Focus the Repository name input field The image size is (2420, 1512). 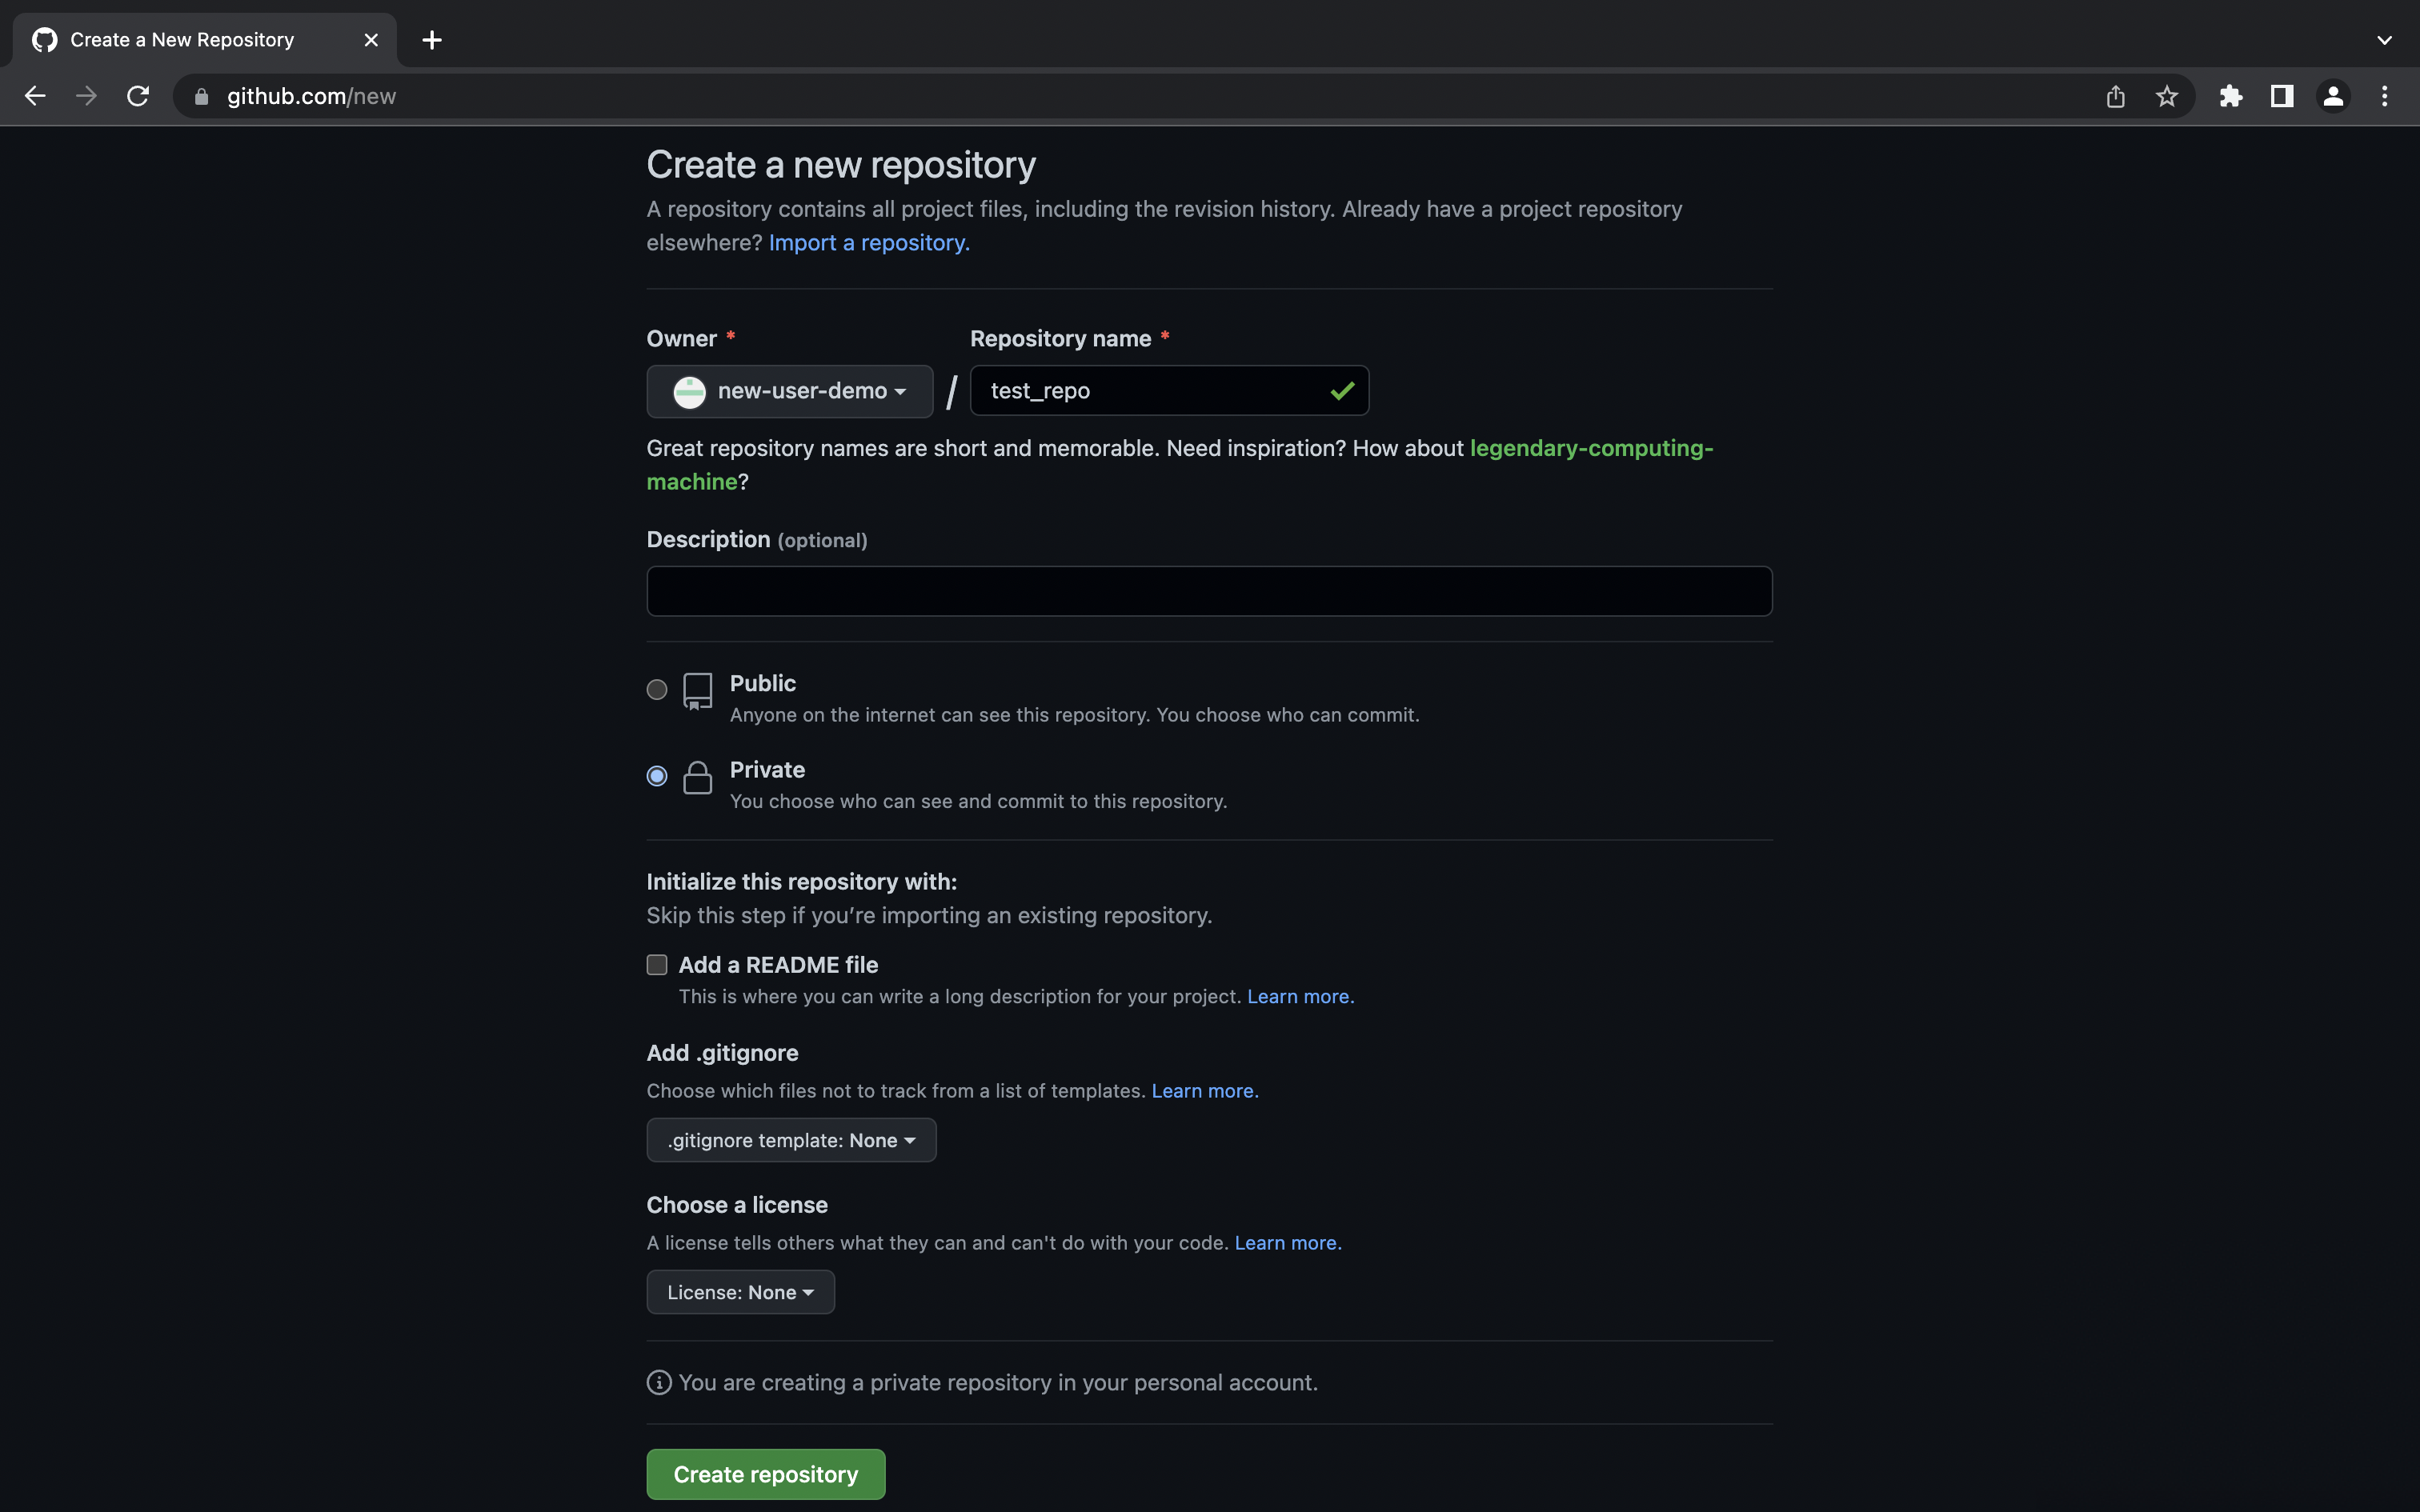[1169, 391]
